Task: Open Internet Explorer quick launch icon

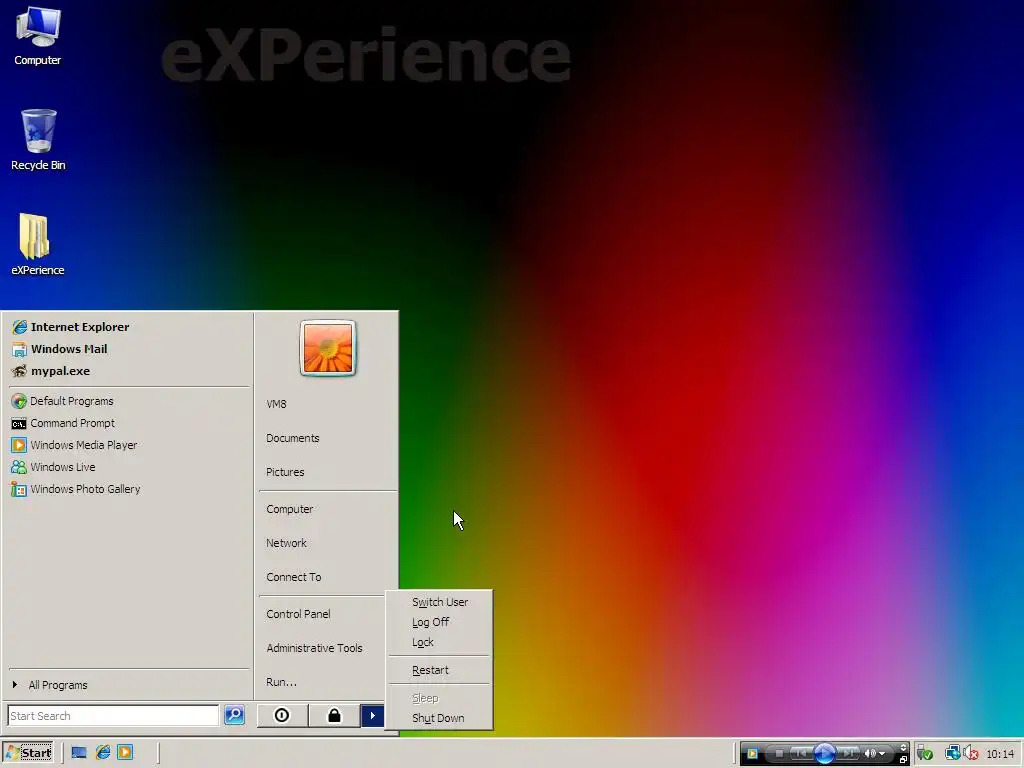Action: (103, 752)
